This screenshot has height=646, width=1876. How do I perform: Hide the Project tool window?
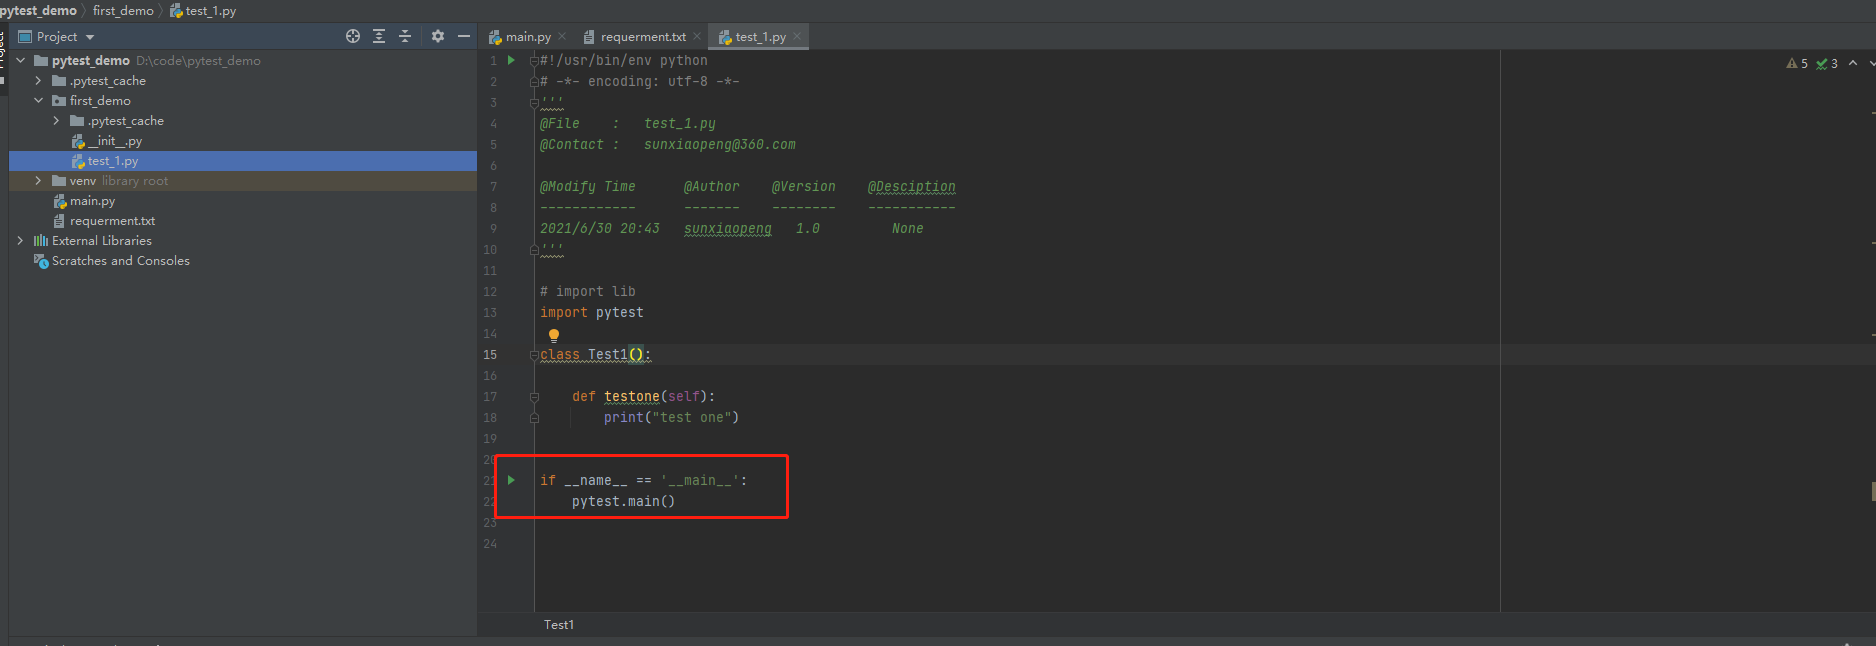pos(464,36)
